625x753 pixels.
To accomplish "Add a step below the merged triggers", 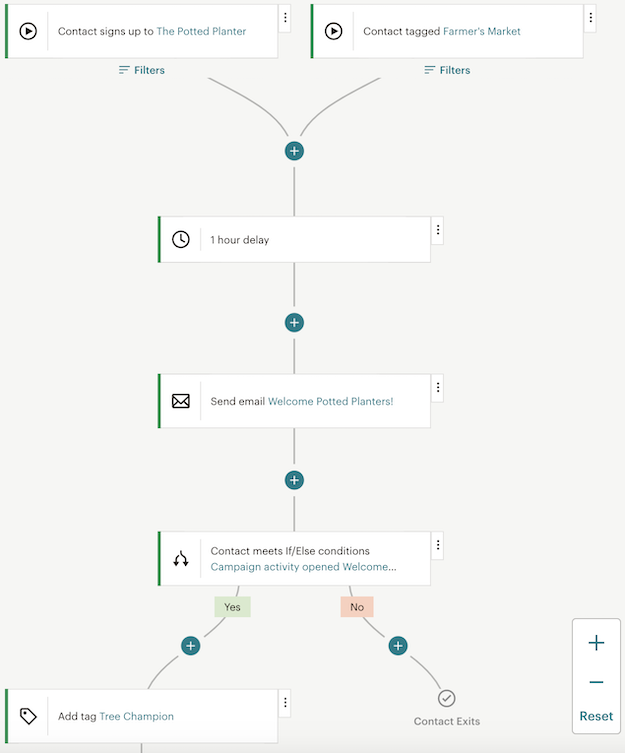I will 294,151.
